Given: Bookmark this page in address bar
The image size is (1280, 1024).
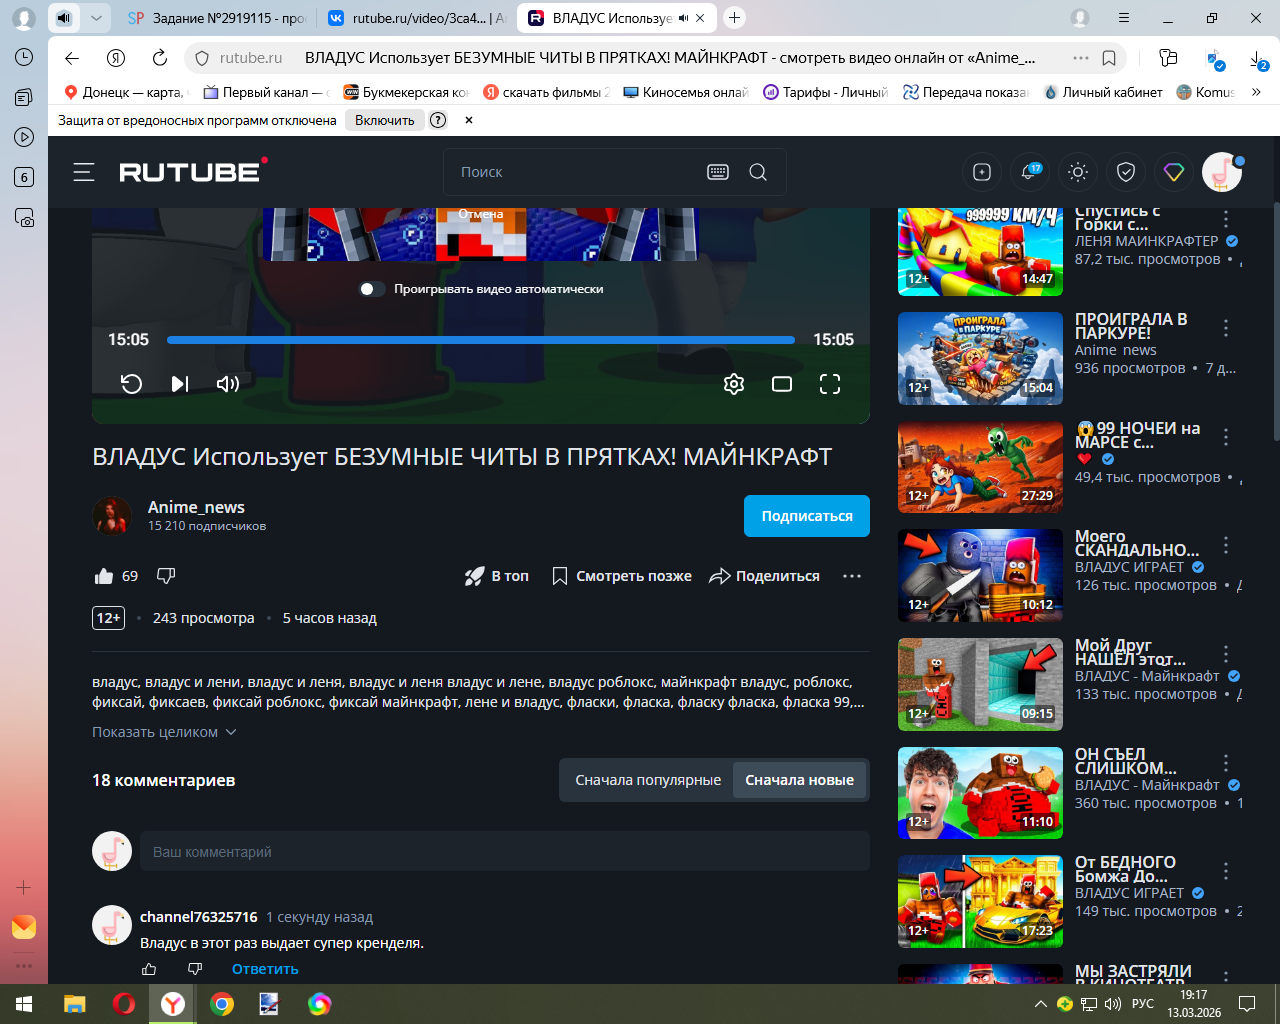Looking at the screenshot, I should click(x=1109, y=58).
